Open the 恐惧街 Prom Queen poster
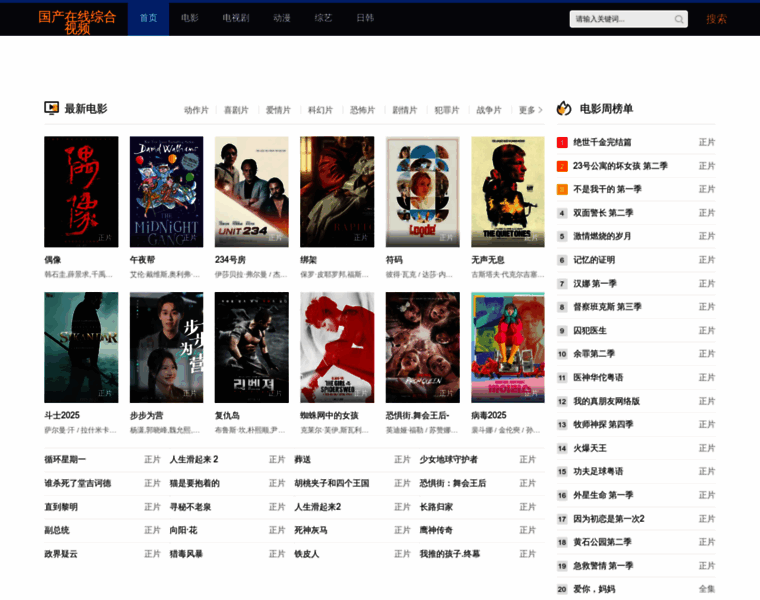760x600 pixels. [x=423, y=347]
